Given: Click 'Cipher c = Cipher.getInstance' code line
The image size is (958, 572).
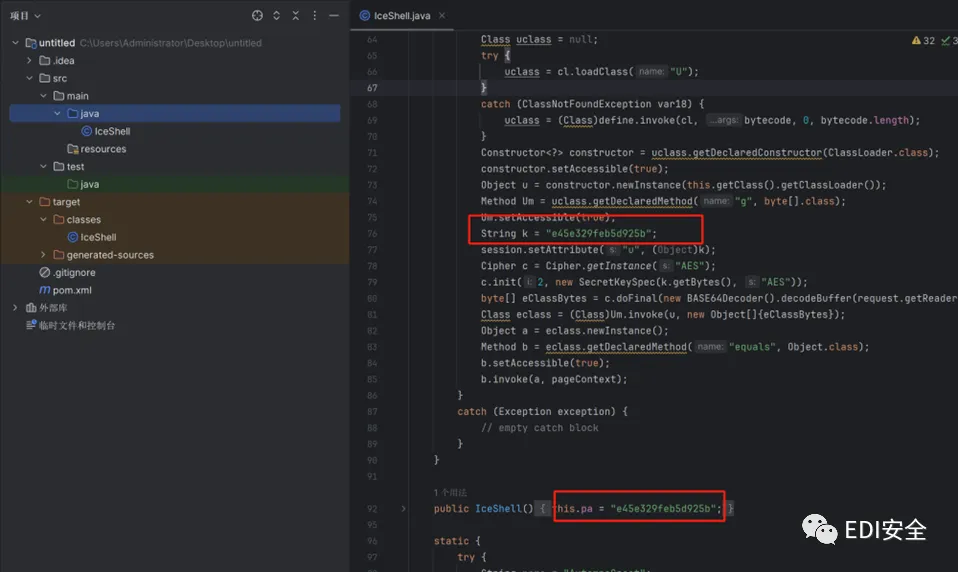Looking at the screenshot, I should coord(598,266).
